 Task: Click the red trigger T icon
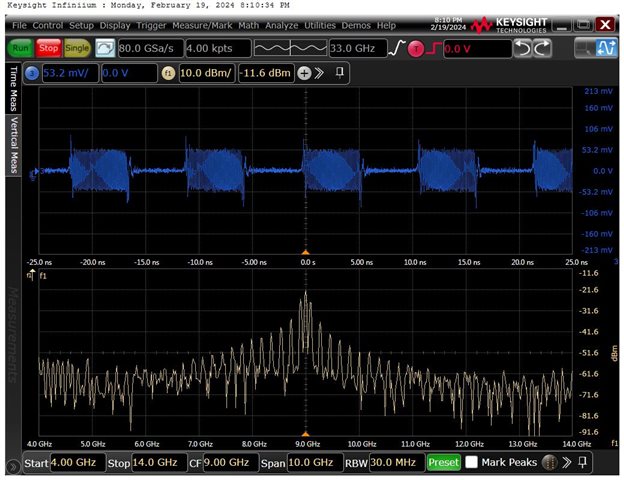point(416,49)
